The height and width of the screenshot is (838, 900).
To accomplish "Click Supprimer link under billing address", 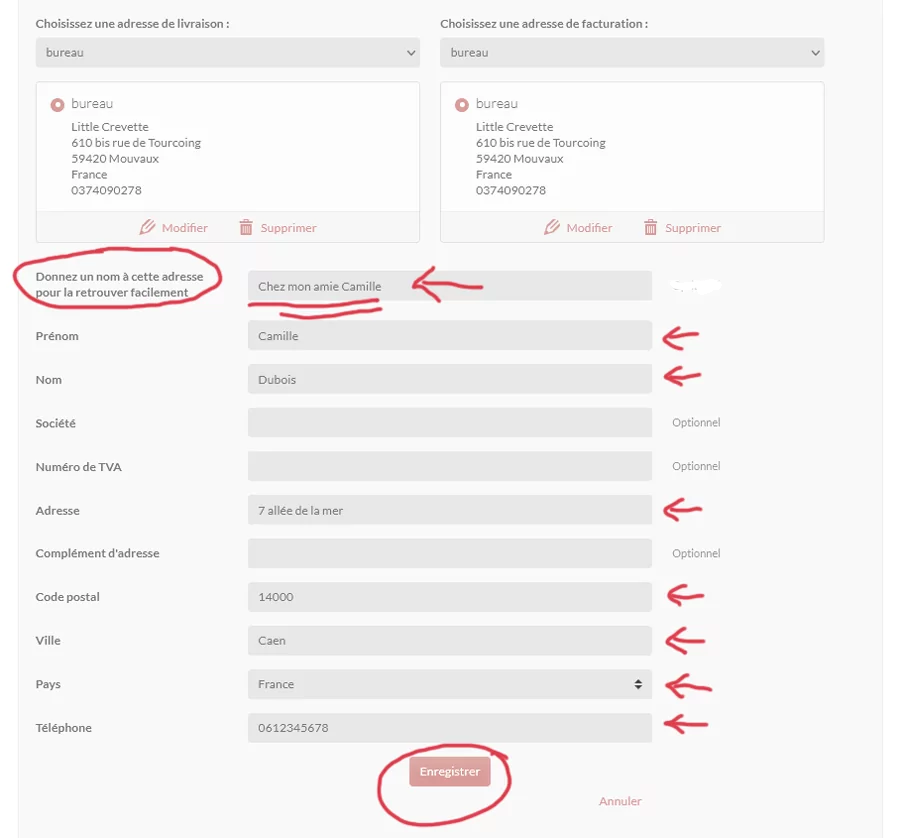I will (x=693, y=228).
